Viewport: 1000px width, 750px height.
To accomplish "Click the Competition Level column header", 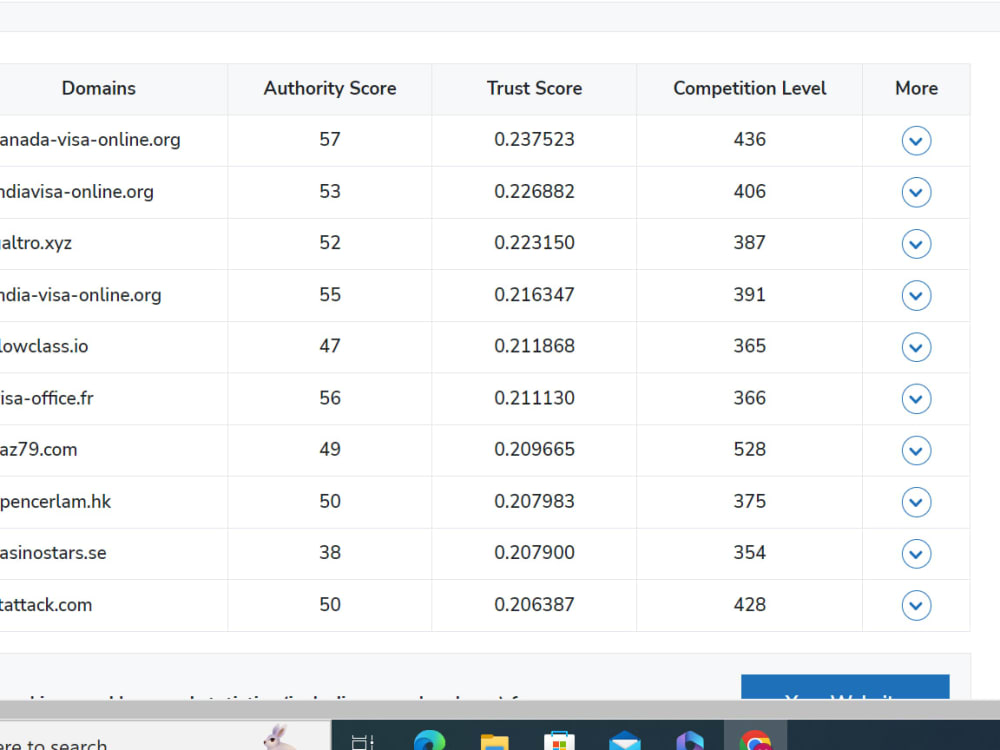I will pos(749,89).
